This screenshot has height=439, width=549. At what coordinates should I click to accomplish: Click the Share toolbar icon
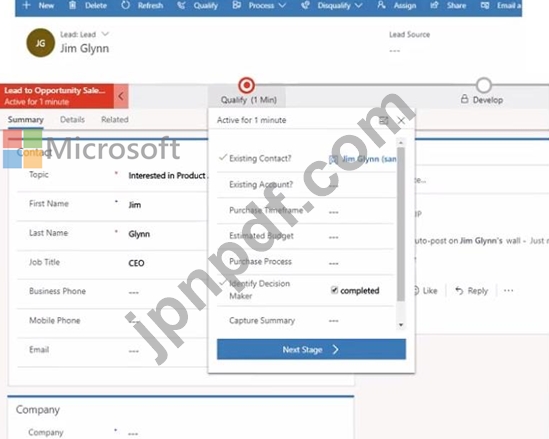pos(434,5)
